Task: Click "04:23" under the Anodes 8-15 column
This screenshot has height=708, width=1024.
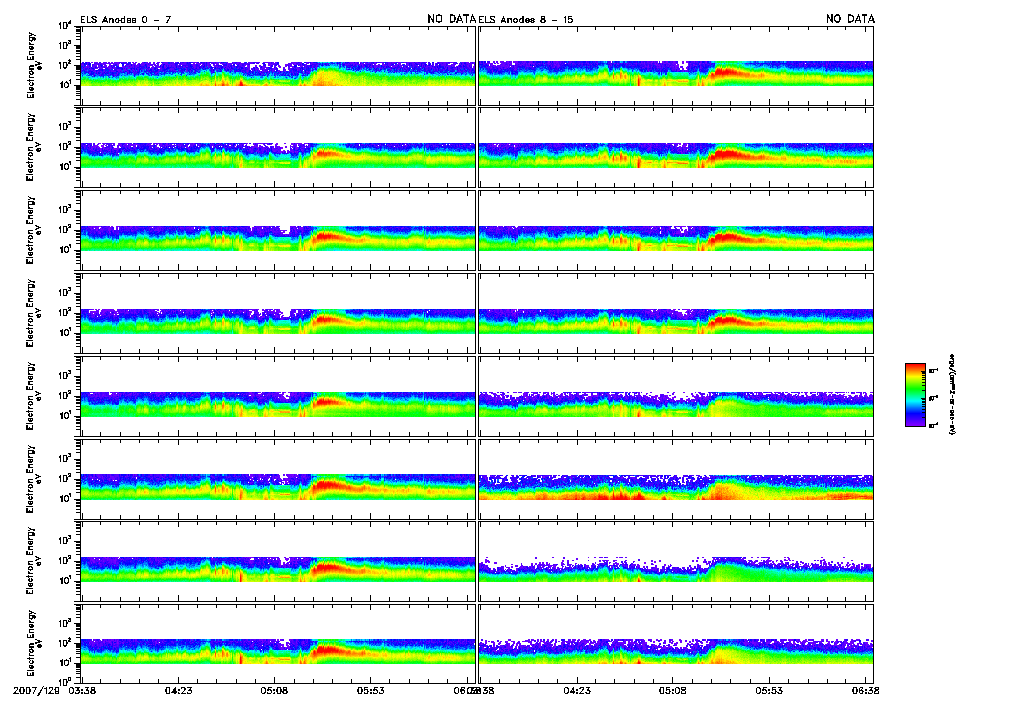Action: (x=577, y=690)
